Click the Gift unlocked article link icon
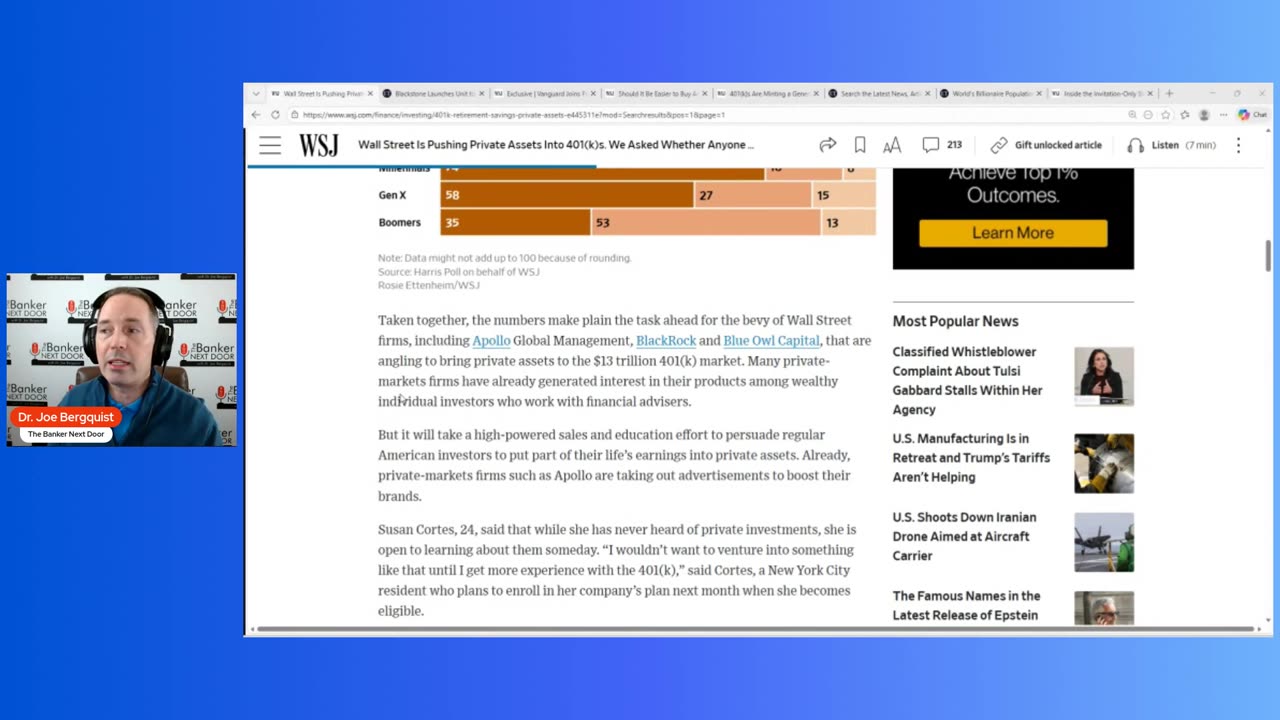Screen dimensions: 1280x720 998,145
